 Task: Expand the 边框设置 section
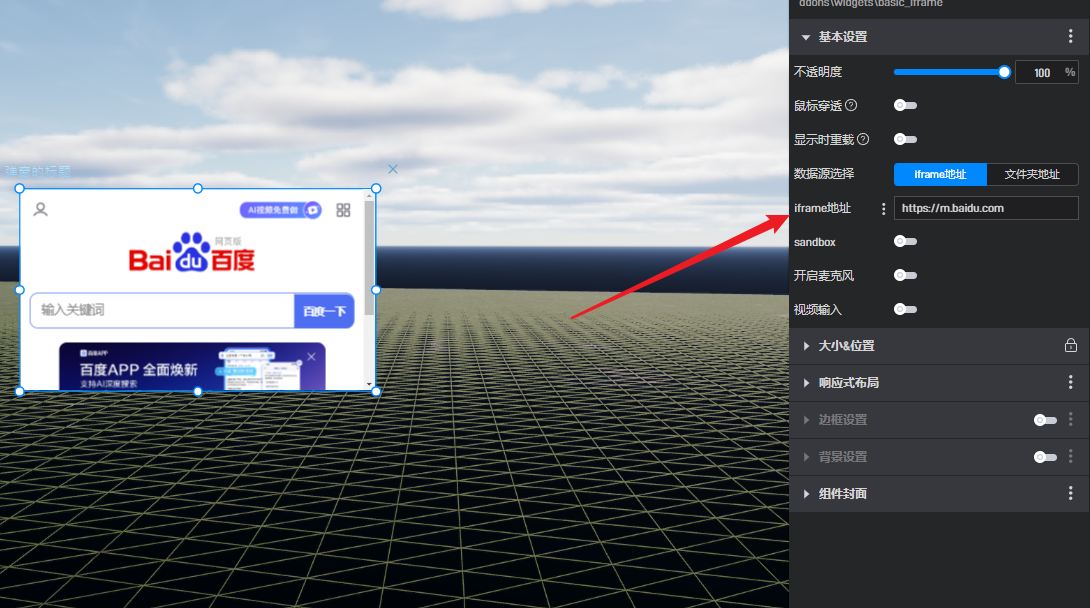pos(806,420)
